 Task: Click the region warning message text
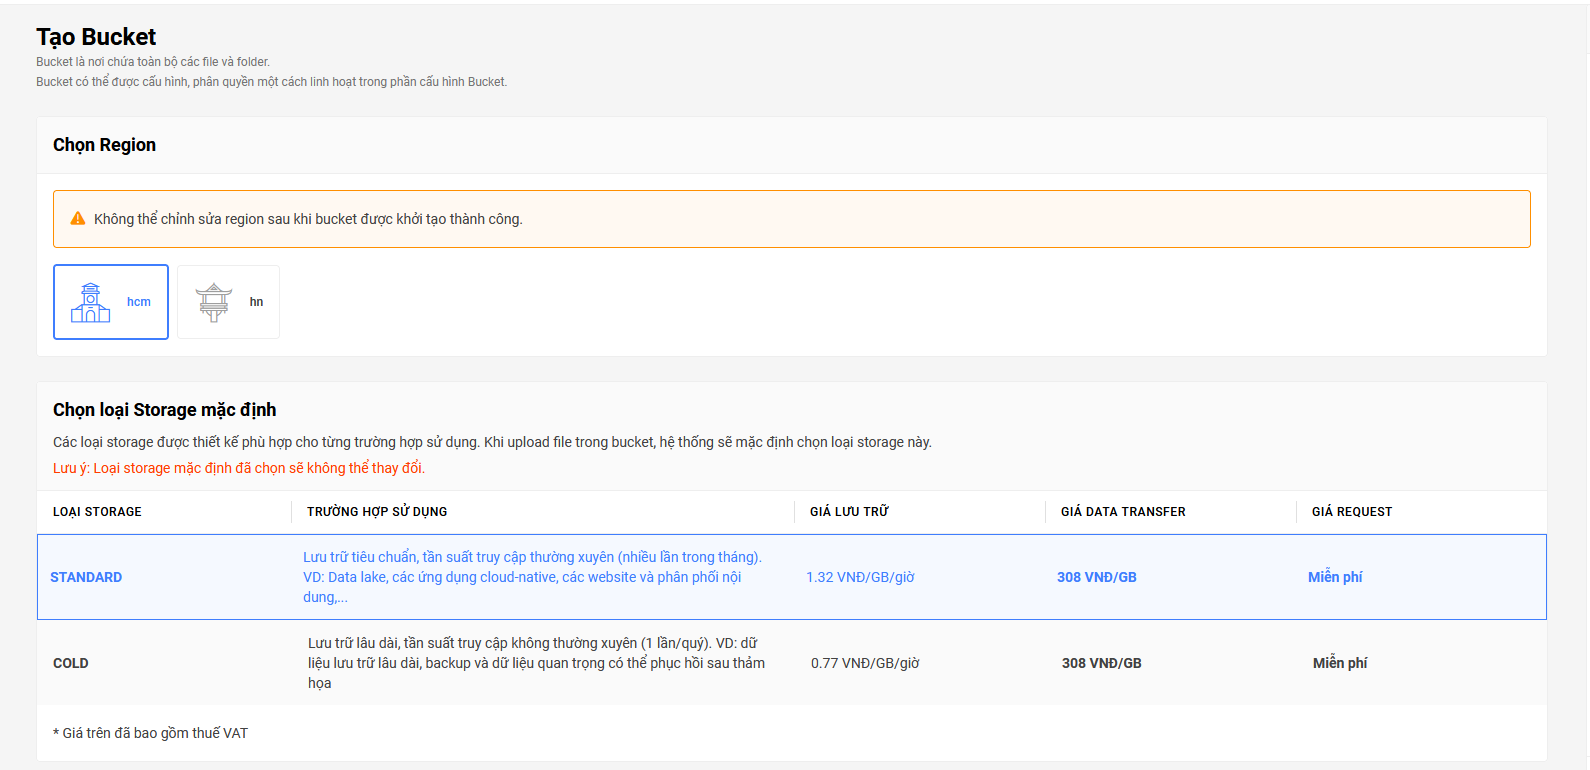point(308,219)
